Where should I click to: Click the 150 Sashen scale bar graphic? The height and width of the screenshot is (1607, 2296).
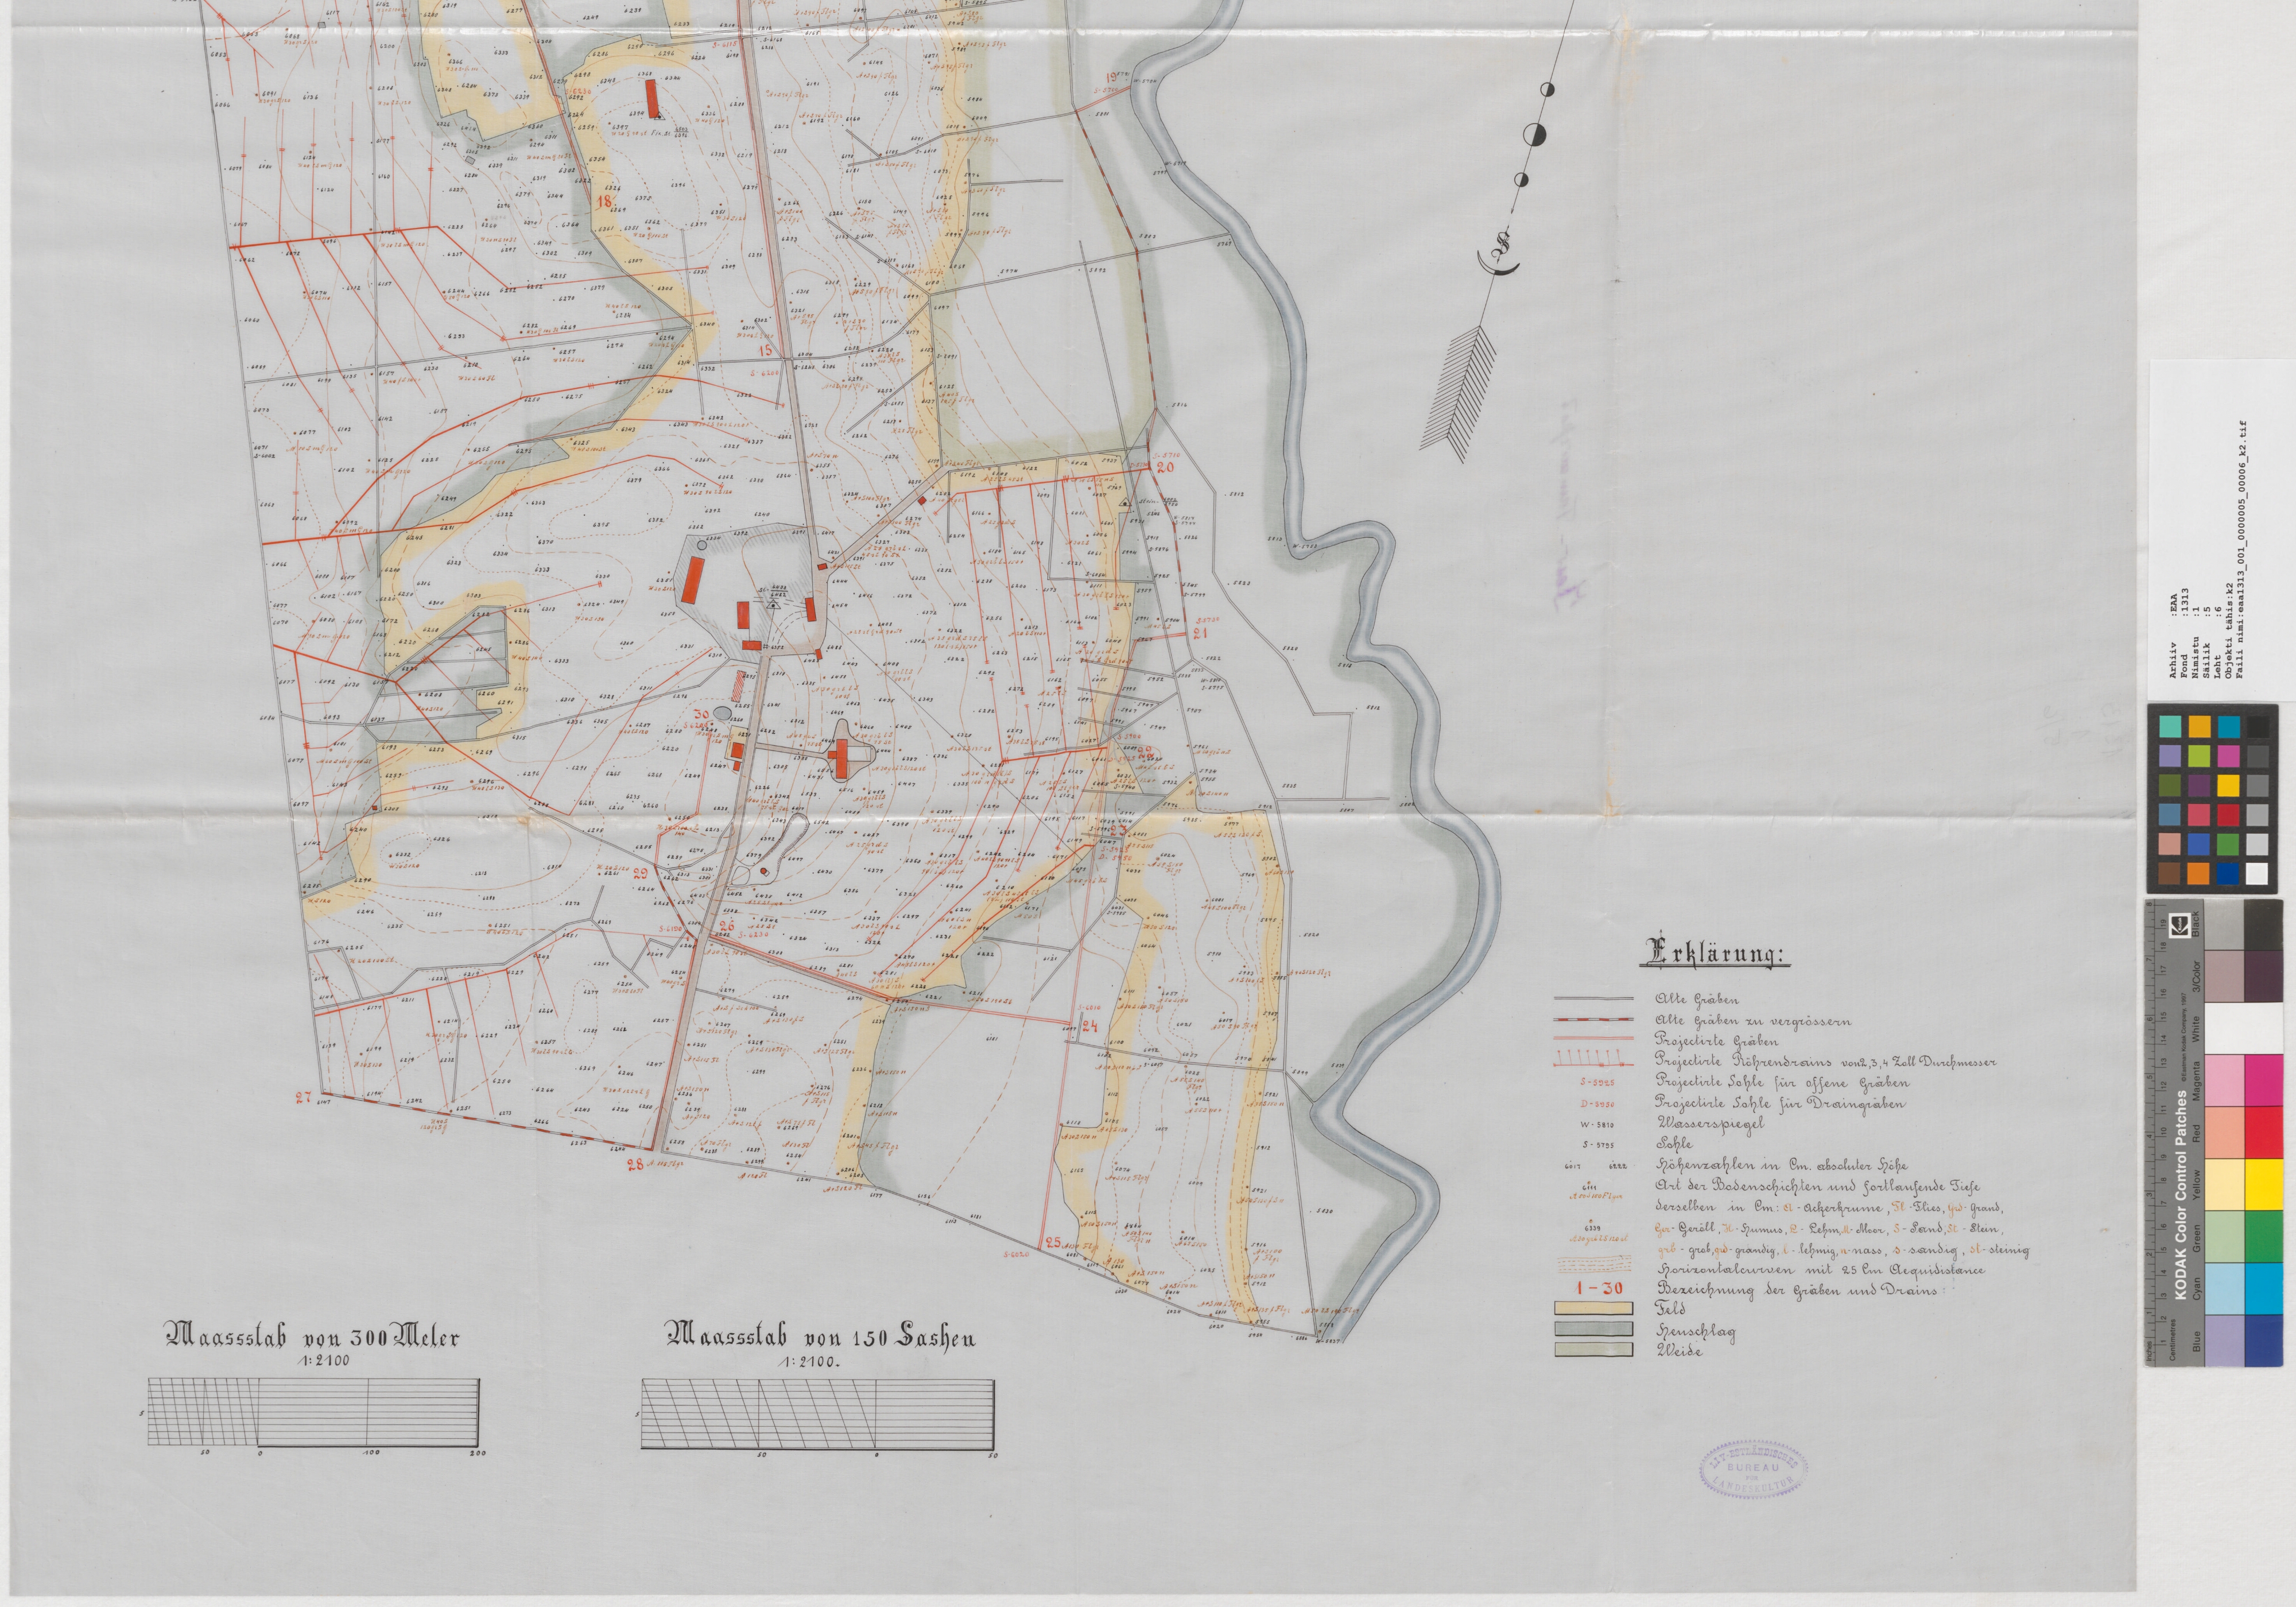[818, 1414]
